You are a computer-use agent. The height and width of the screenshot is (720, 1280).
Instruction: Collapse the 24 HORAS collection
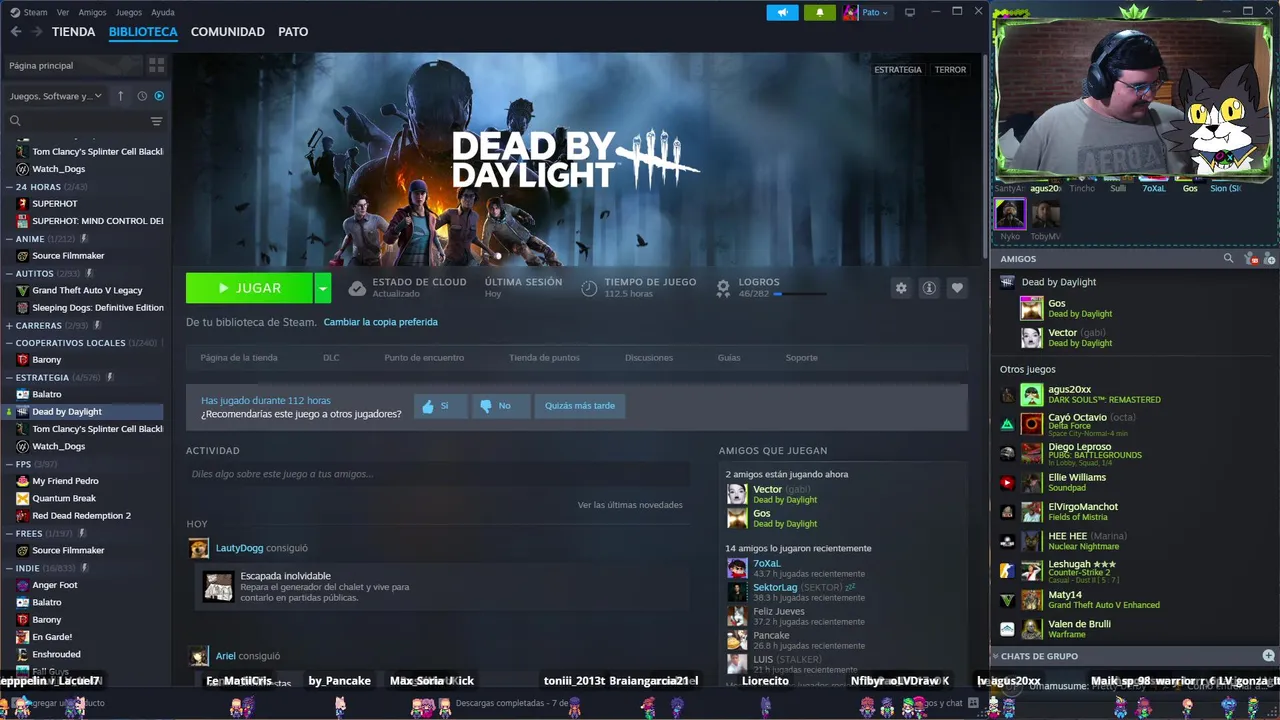pos(9,187)
